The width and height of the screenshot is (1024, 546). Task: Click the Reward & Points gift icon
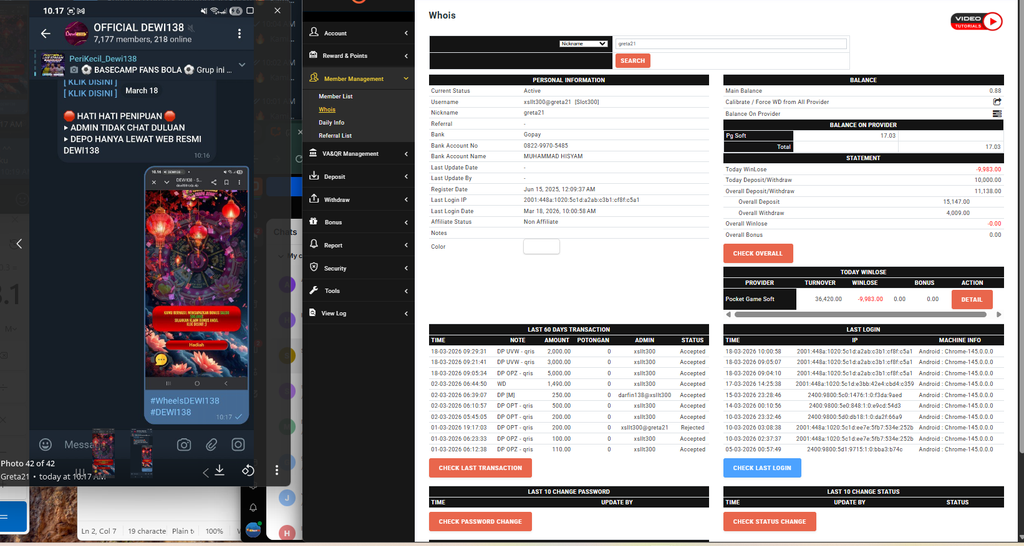click(x=314, y=55)
